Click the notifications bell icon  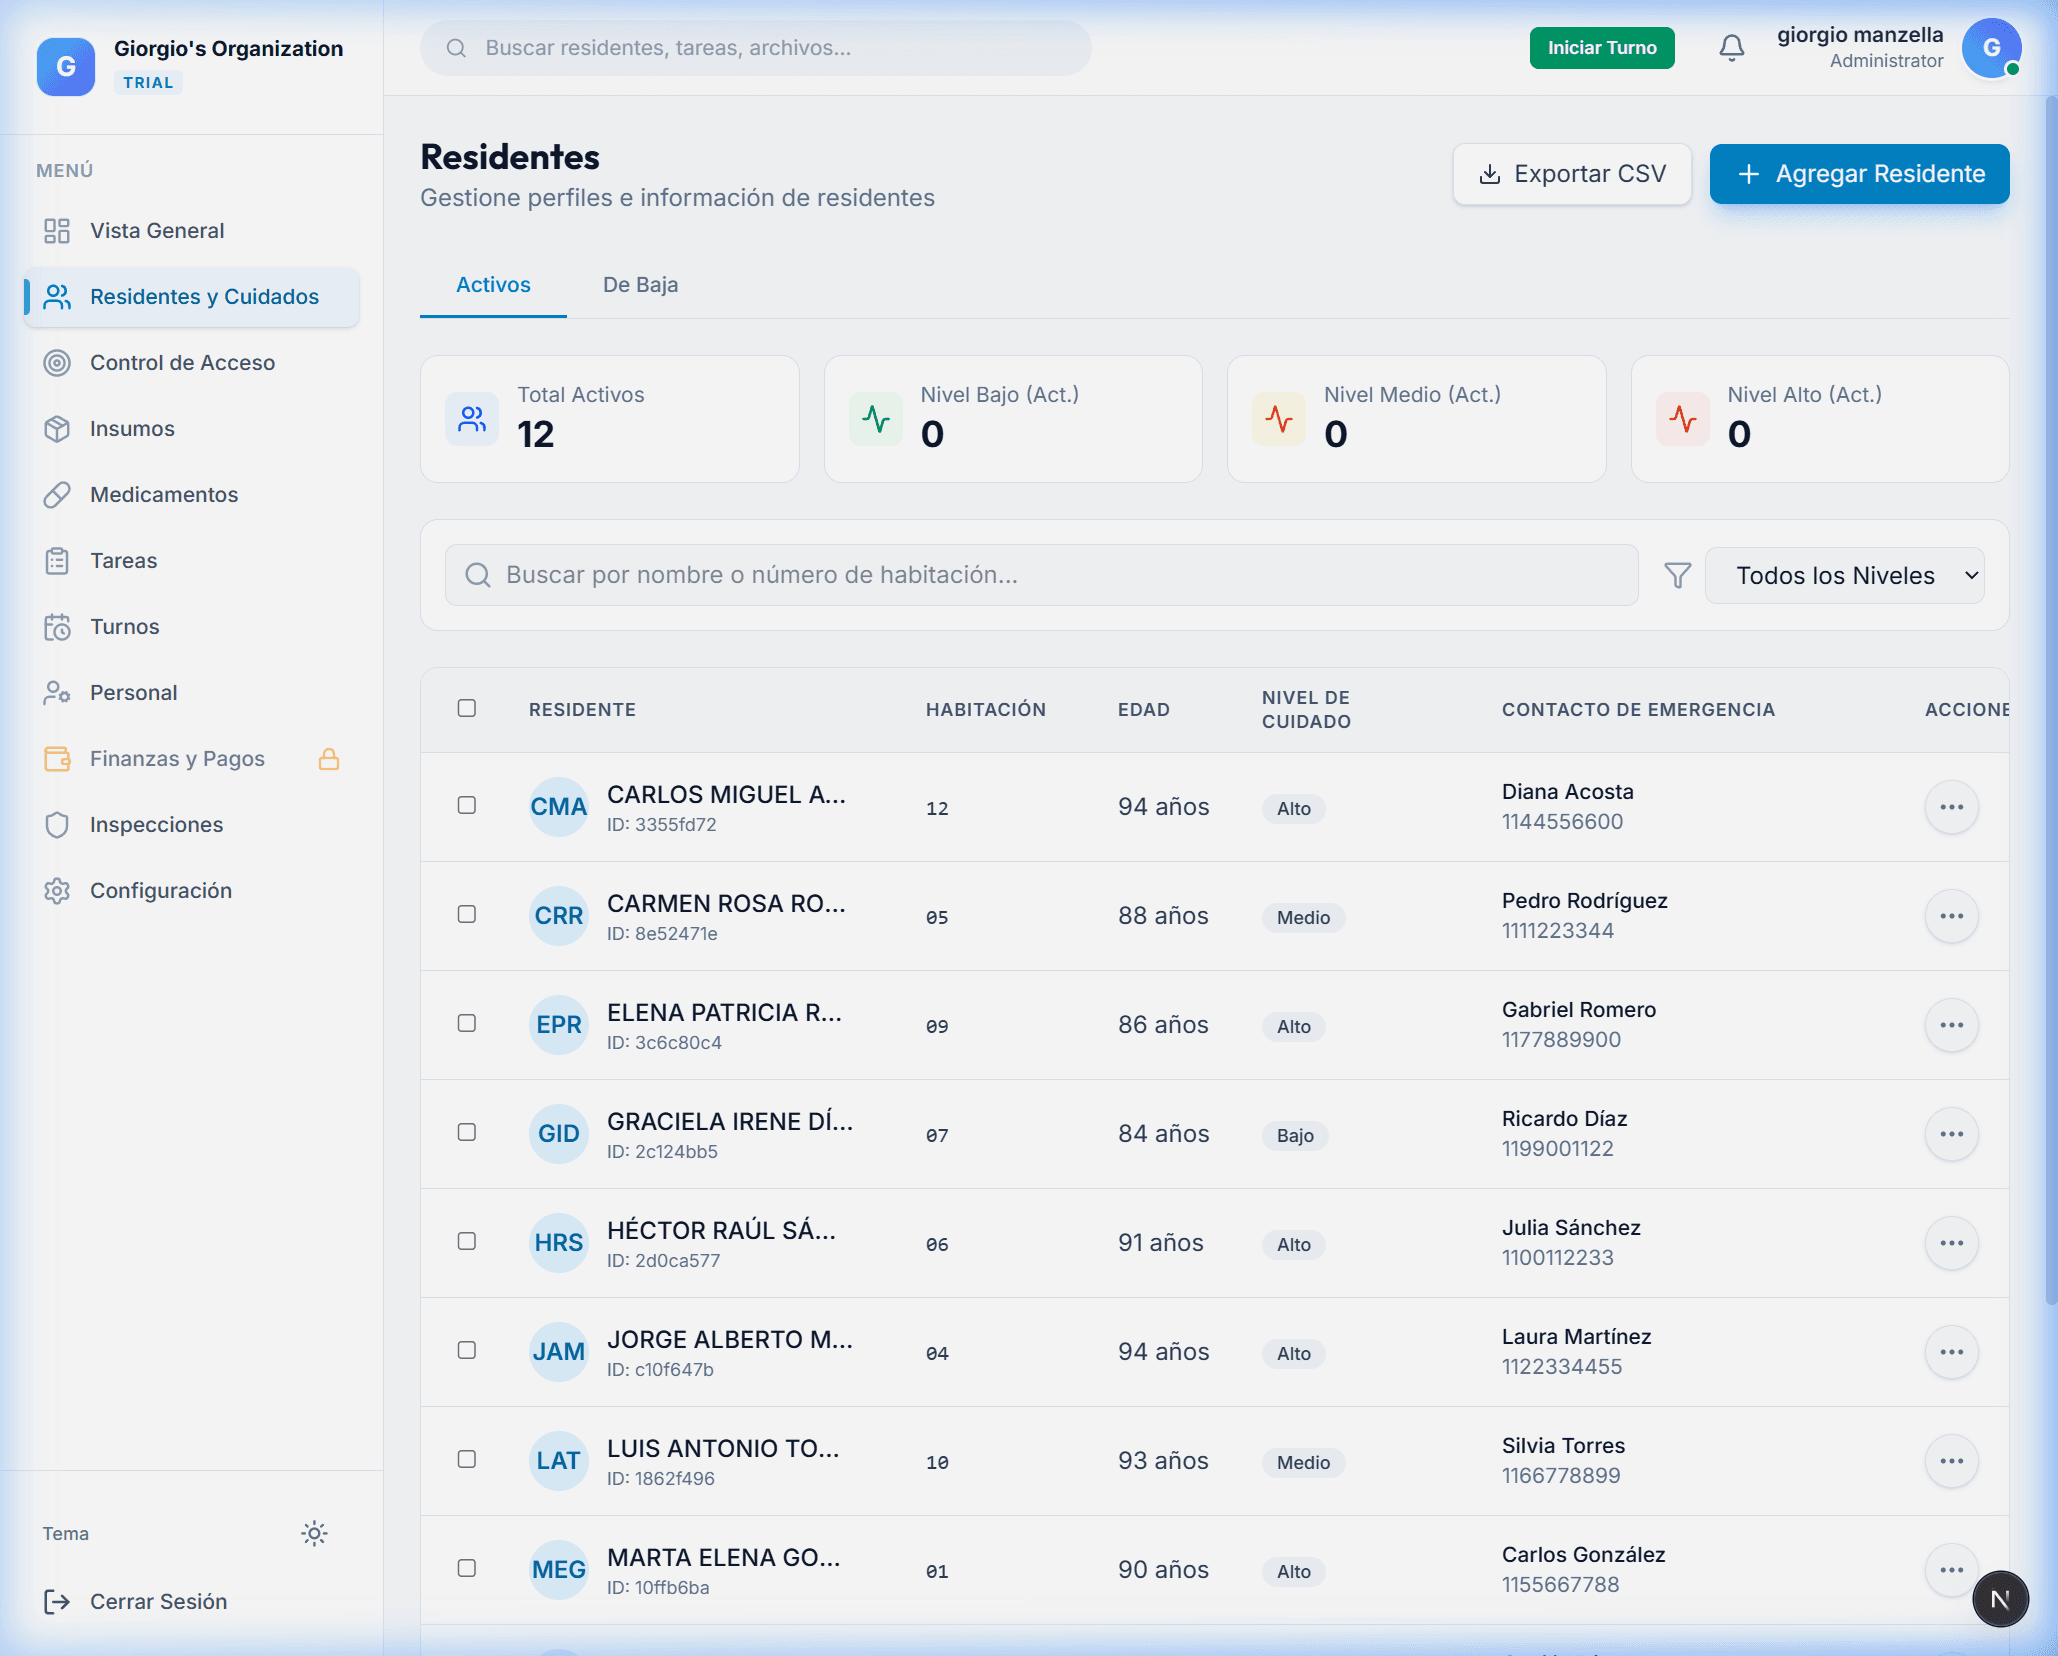pyautogui.click(x=1731, y=48)
